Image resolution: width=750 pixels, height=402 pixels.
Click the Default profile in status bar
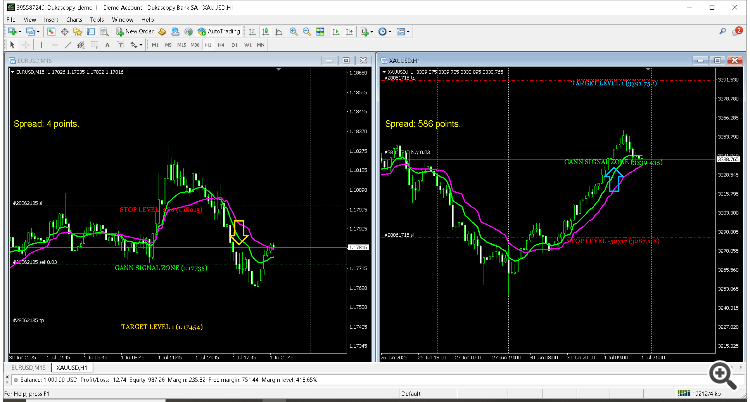(410, 394)
